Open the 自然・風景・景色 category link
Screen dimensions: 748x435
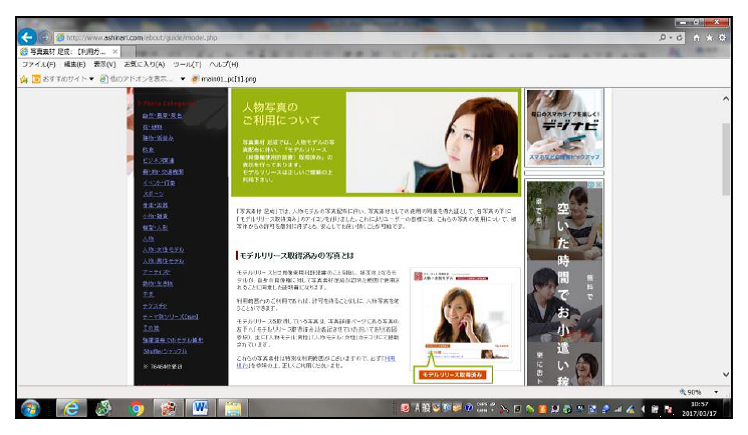[162, 116]
